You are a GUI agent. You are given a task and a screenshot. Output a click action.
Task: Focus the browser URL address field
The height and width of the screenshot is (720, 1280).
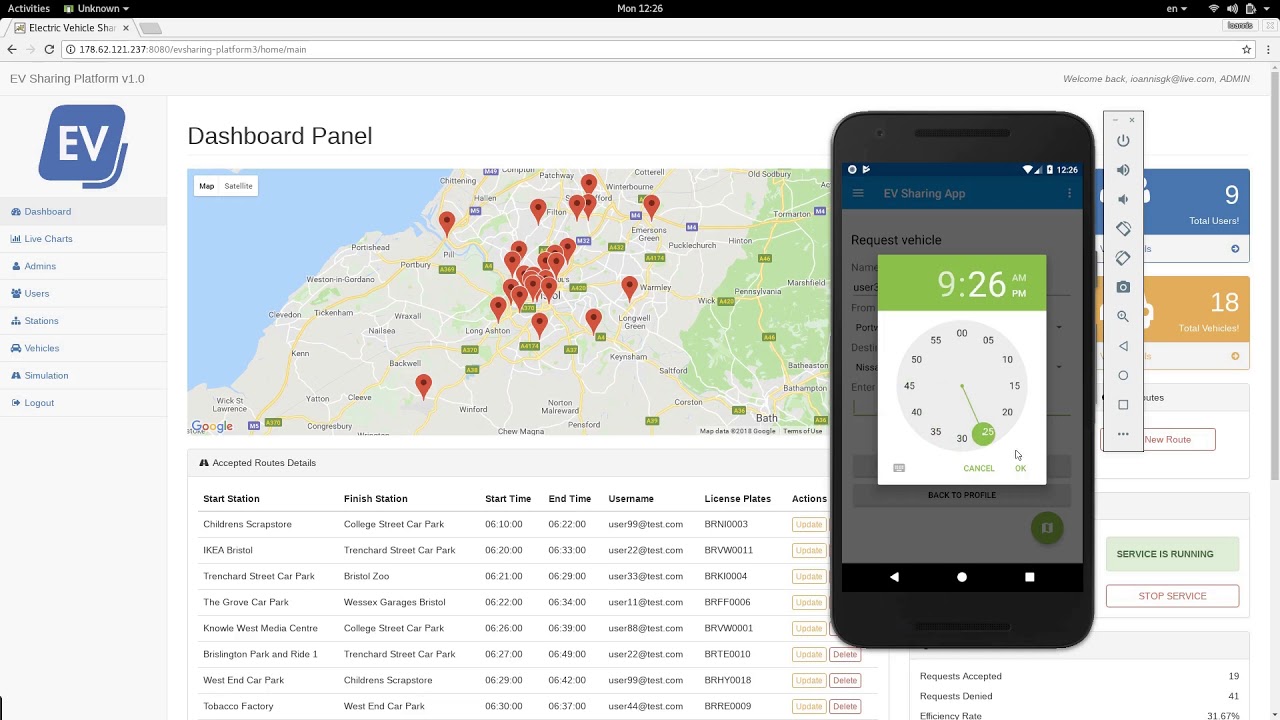(650, 49)
